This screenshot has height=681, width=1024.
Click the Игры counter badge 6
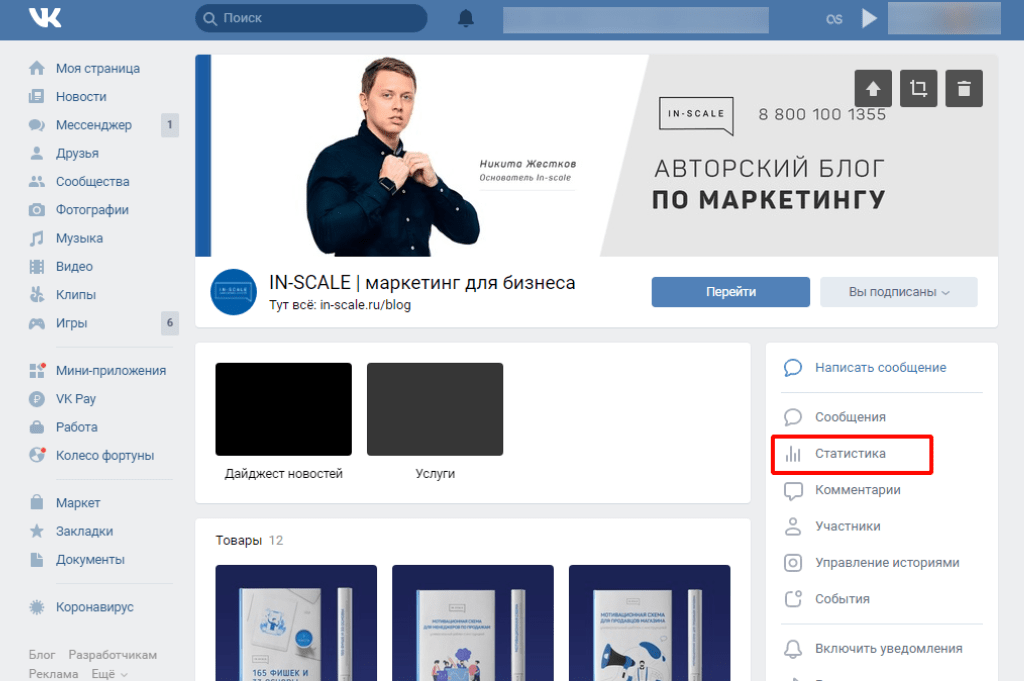170,323
